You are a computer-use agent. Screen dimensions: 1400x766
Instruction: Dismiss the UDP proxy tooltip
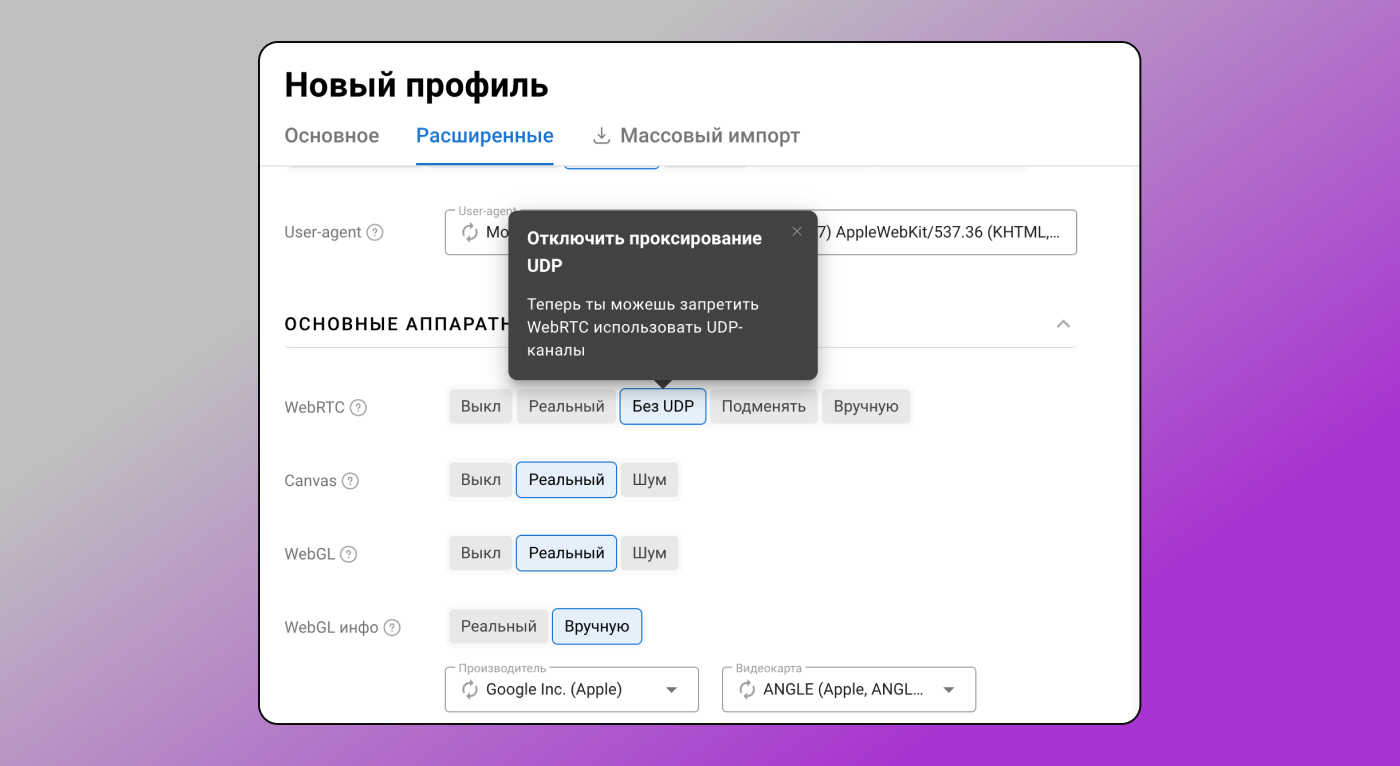pyautogui.click(x=796, y=231)
